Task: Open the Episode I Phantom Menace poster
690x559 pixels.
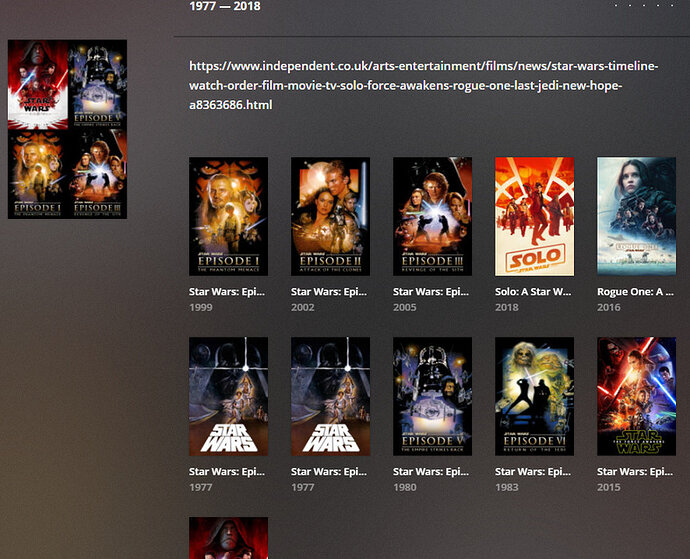Action: click(x=228, y=217)
